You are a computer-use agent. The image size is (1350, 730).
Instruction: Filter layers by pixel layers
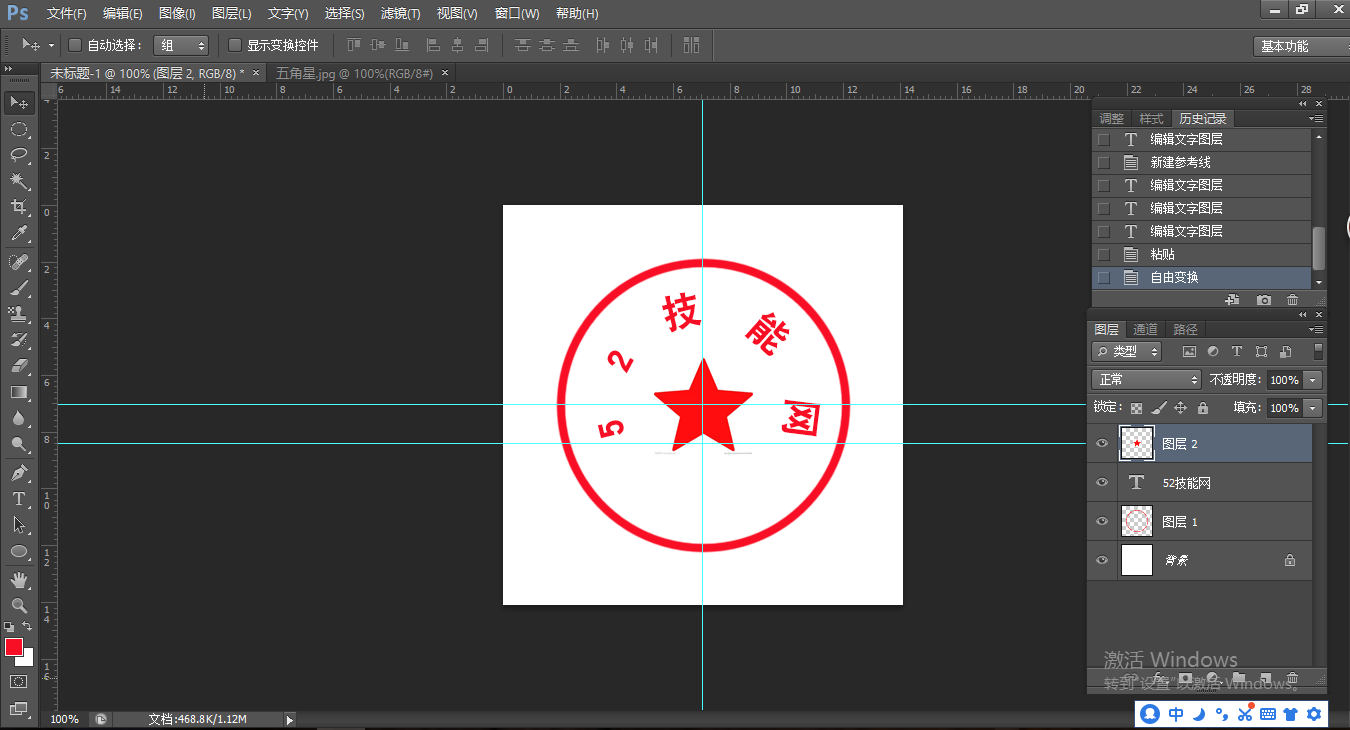(x=1189, y=352)
